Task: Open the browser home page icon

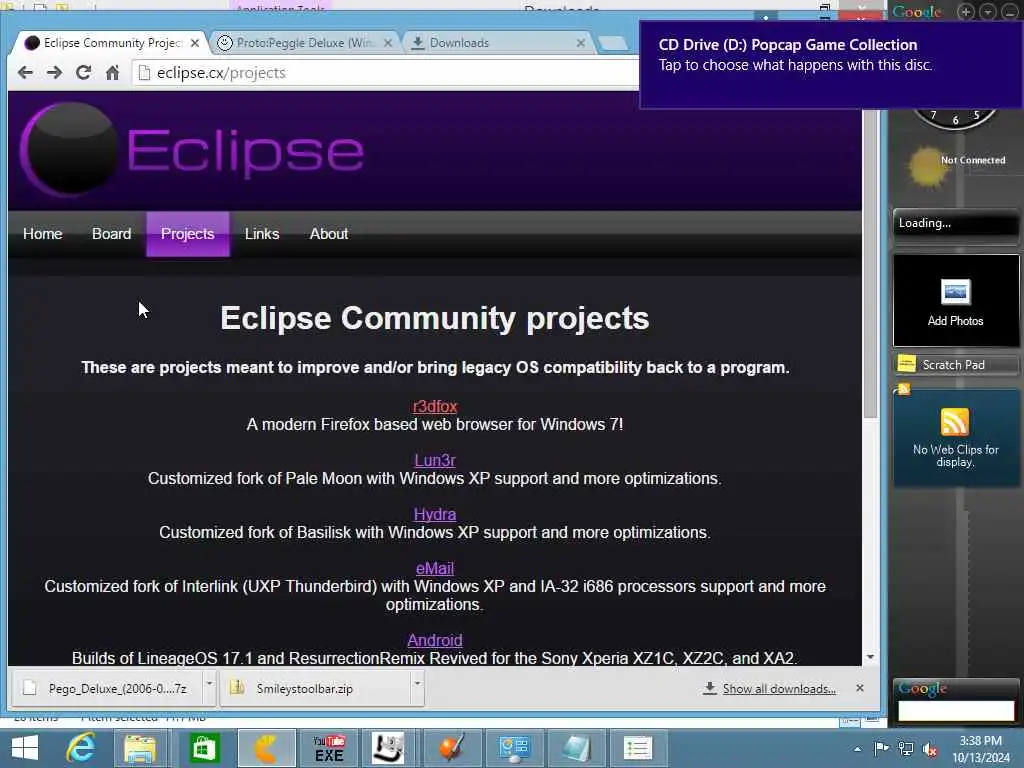Action: (112, 72)
